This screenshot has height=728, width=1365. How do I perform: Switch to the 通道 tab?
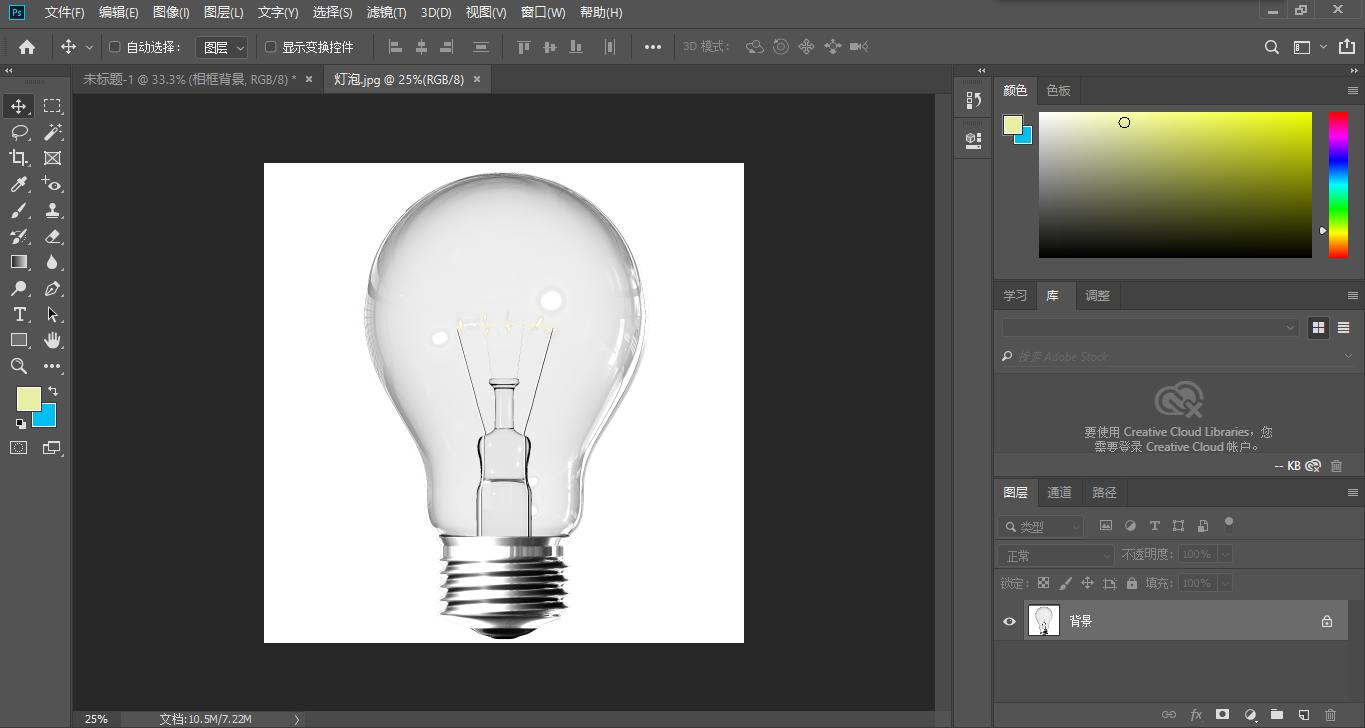click(x=1059, y=492)
